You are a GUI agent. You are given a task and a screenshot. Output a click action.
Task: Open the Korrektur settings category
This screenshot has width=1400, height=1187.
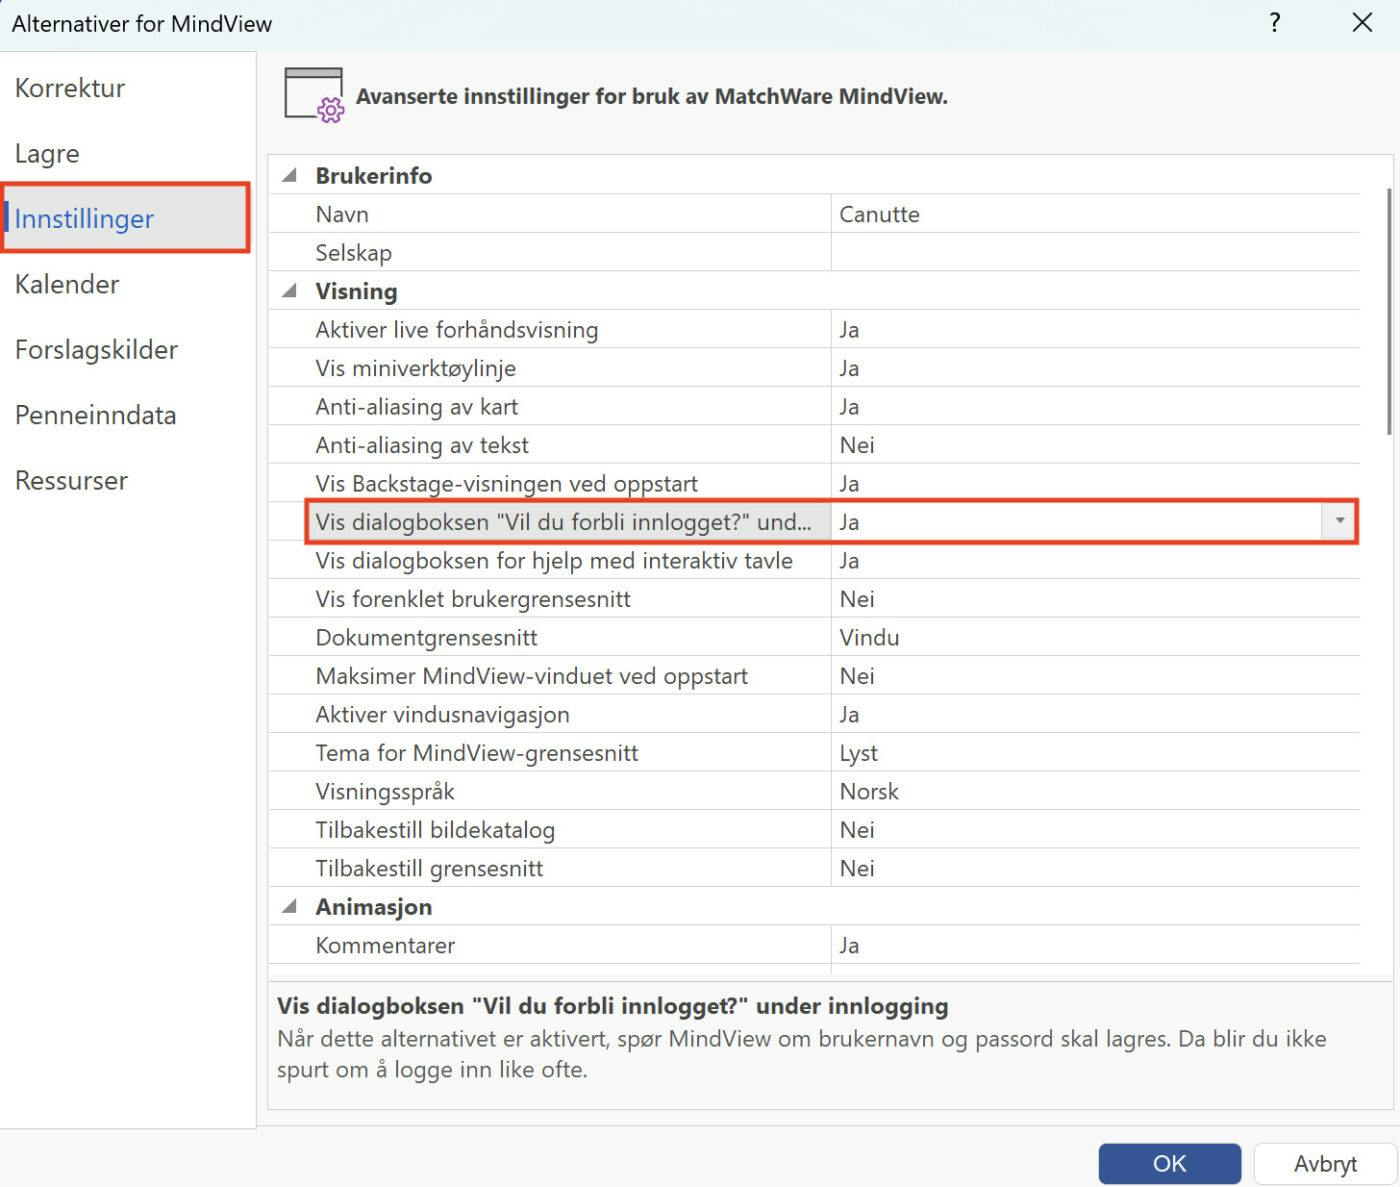click(x=70, y=88)
